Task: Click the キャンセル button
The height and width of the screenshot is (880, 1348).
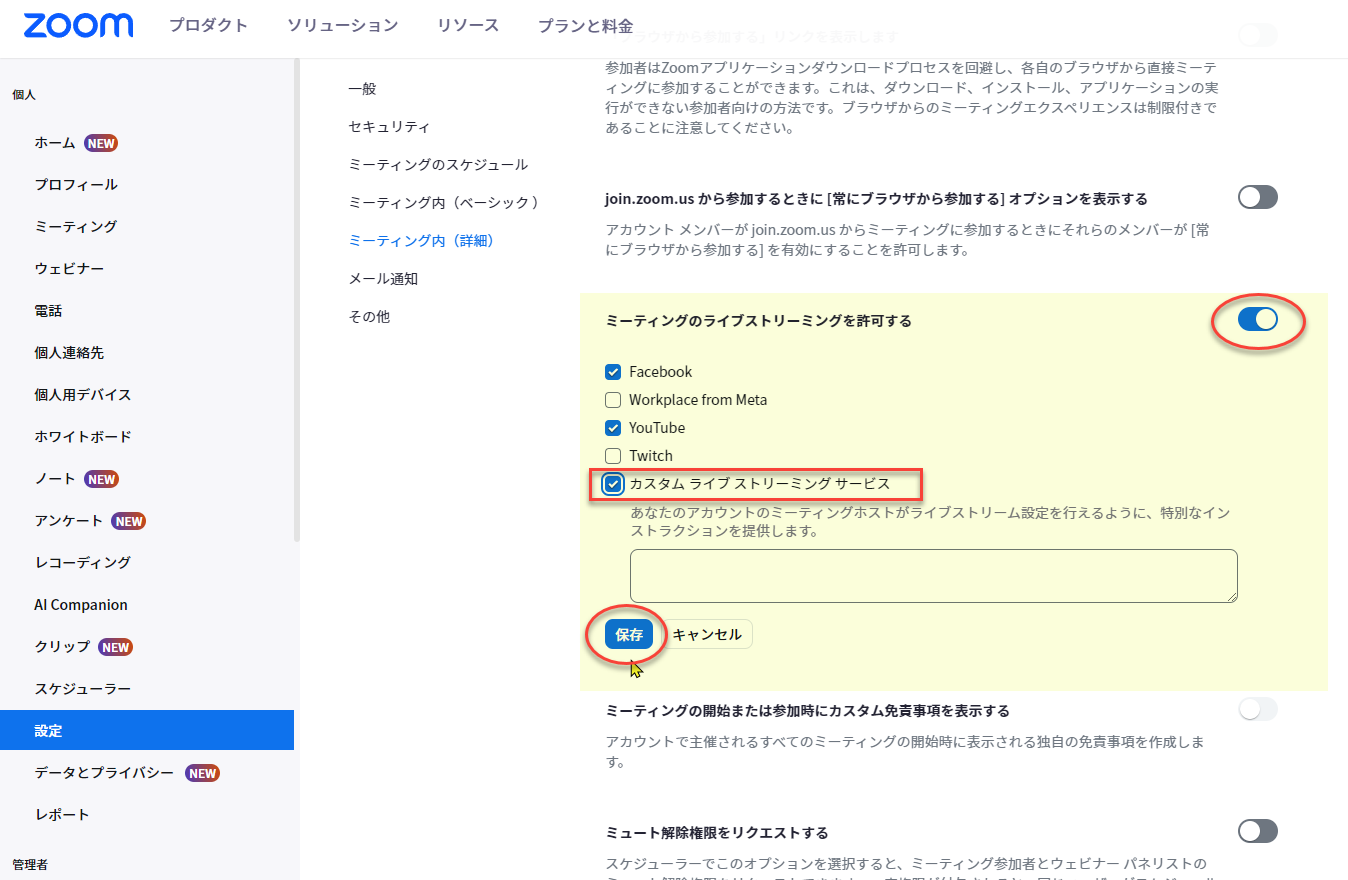Action: tap(707, 634)
